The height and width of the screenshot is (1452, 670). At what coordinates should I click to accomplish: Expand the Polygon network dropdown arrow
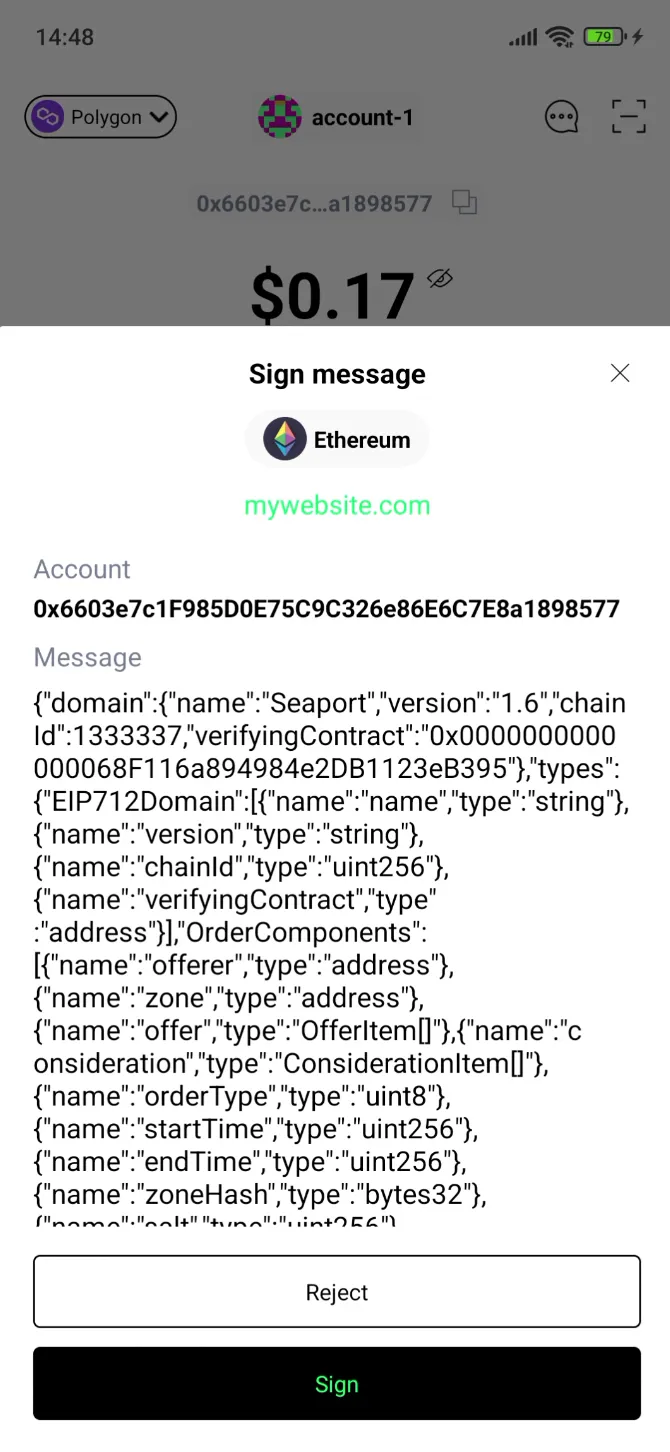pyautogui.click(x=159, y=117)
